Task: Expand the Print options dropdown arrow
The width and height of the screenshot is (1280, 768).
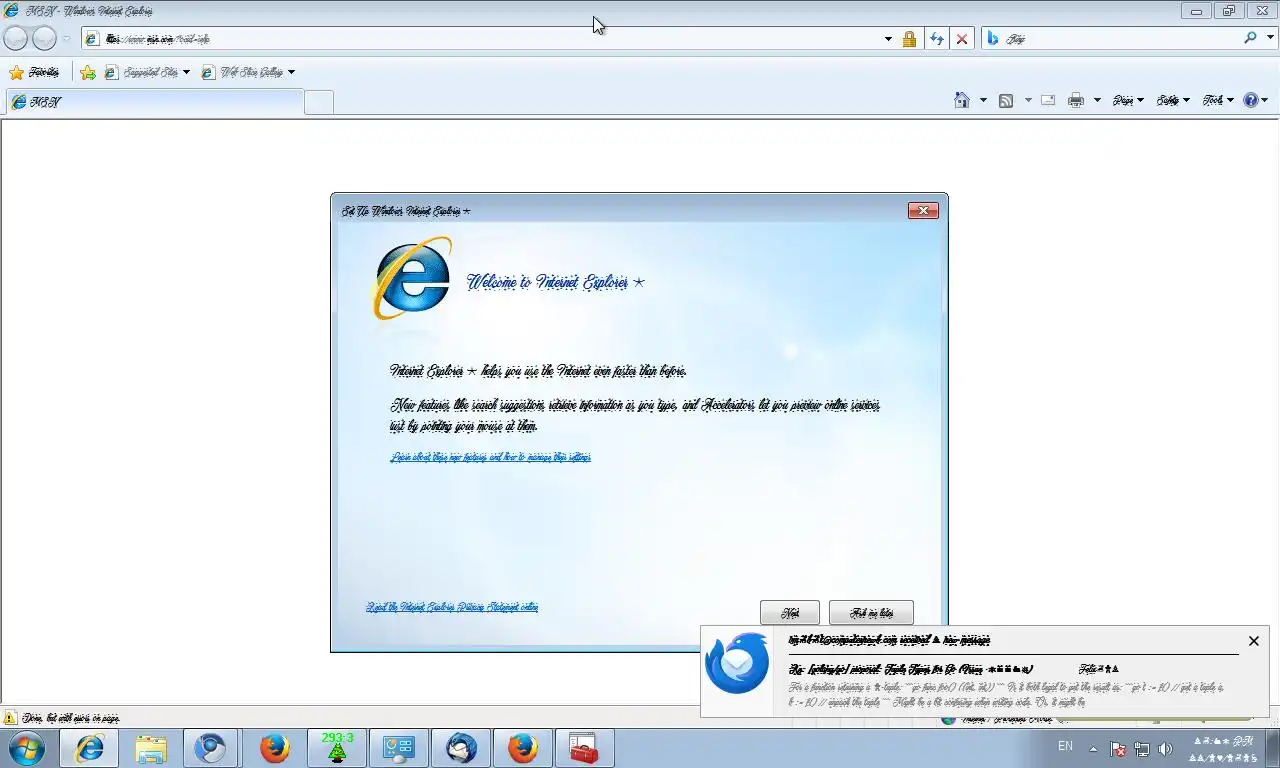Action: pos(1097,100)
